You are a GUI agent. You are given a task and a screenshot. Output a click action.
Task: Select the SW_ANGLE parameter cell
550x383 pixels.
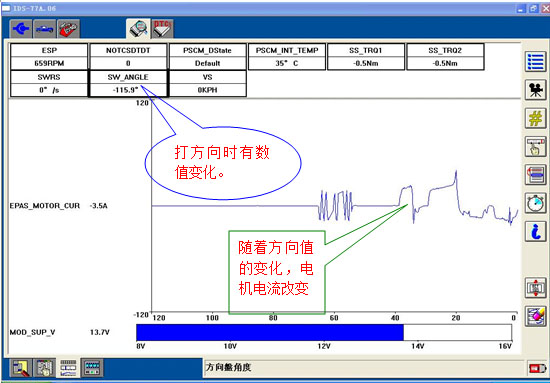coord(128,83)
